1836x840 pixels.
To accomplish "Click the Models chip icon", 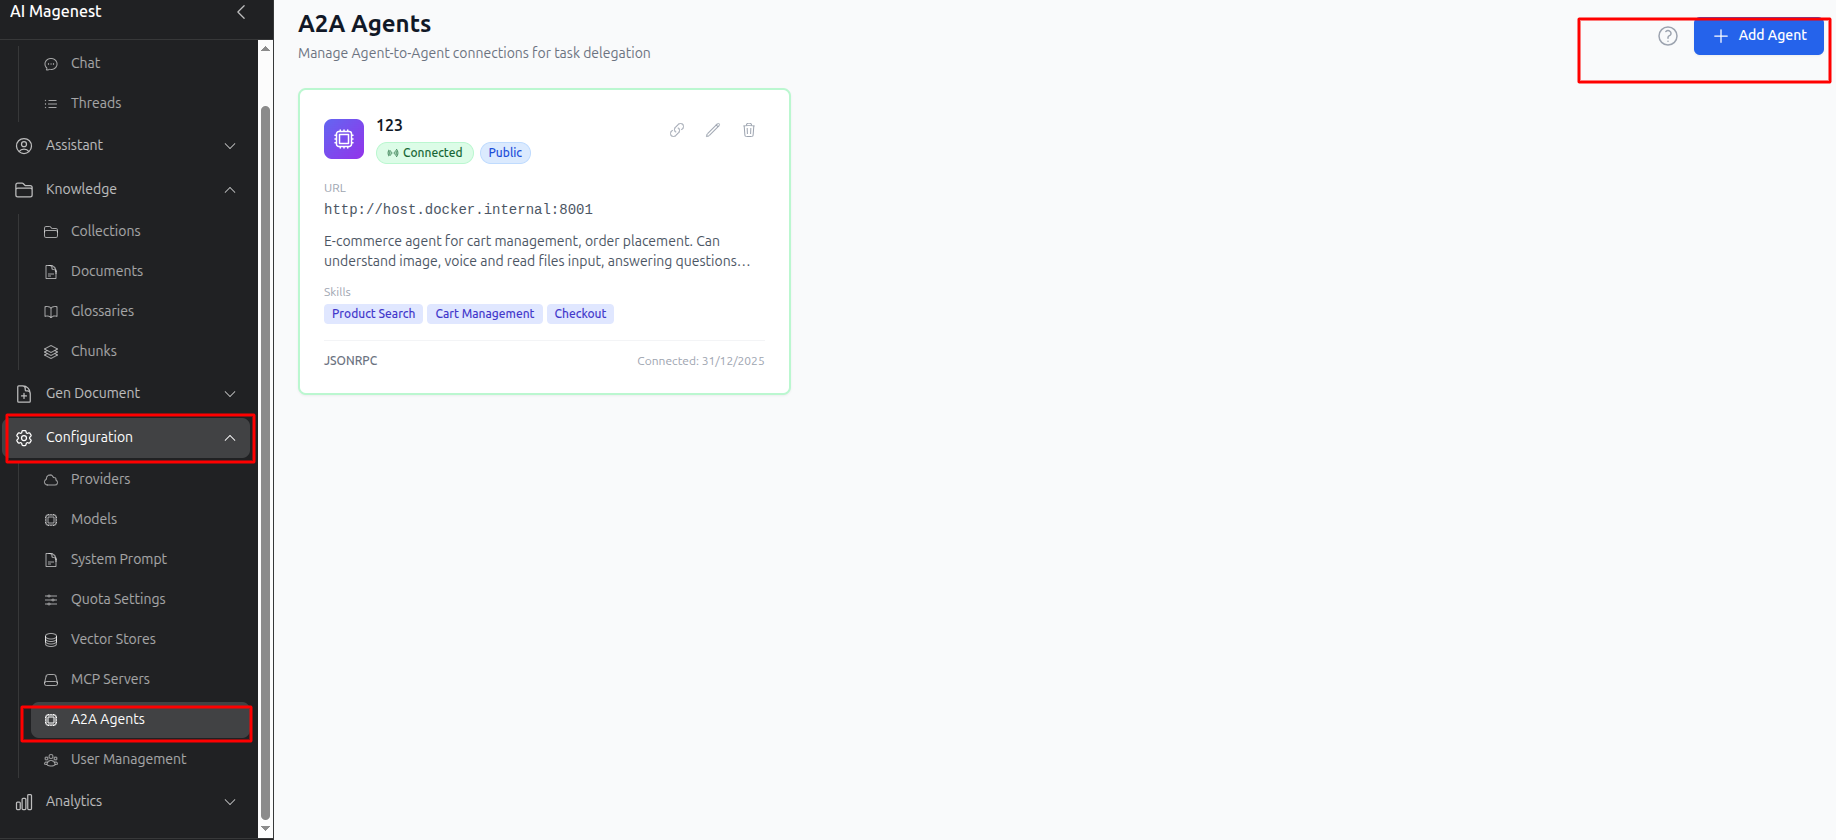I will pos(51,520).
